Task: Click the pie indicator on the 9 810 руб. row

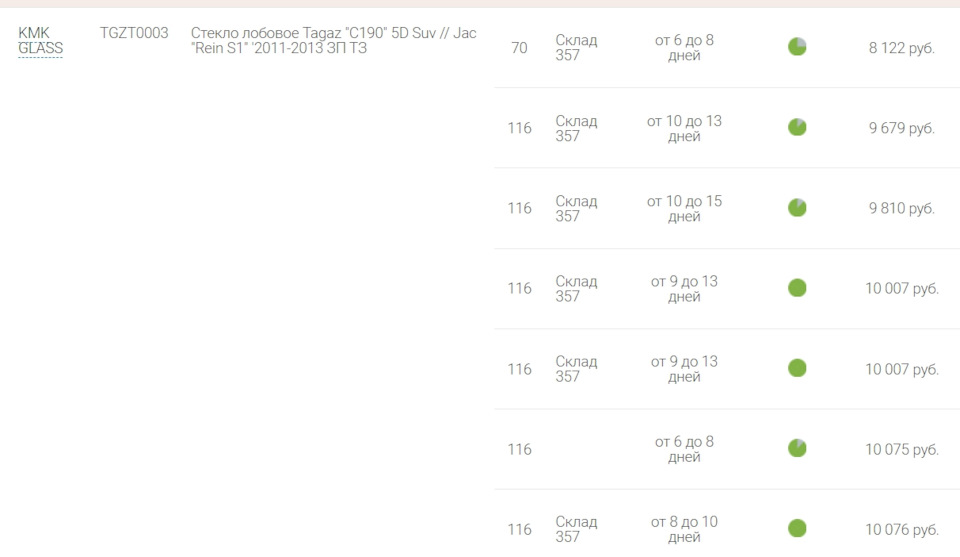Action: click(797, 207)
